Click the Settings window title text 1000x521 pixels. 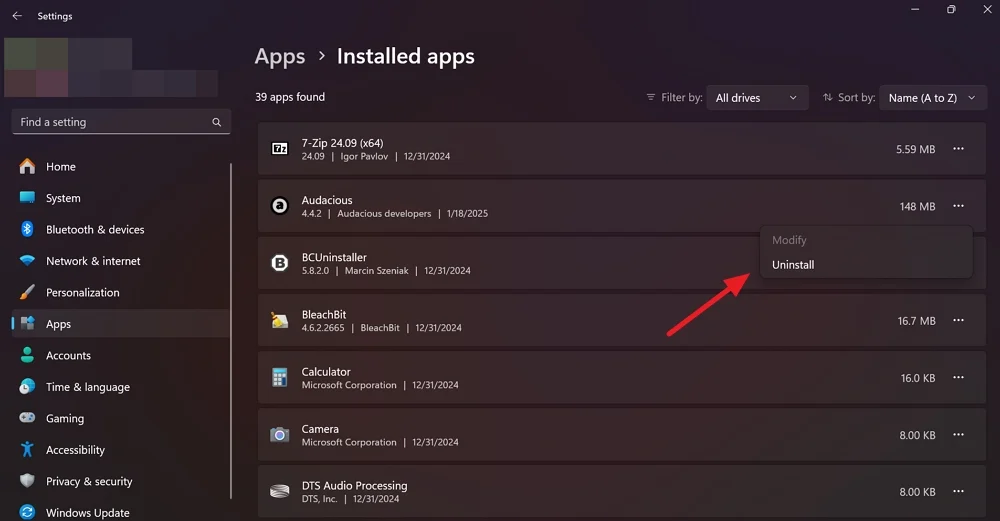(55, 16)
